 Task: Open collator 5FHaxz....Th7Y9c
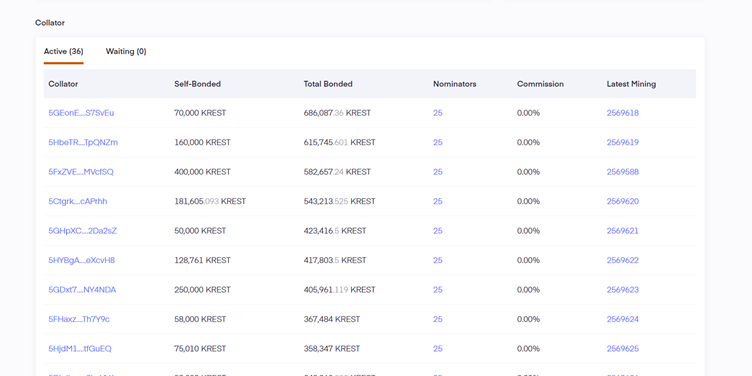(79, 319)
